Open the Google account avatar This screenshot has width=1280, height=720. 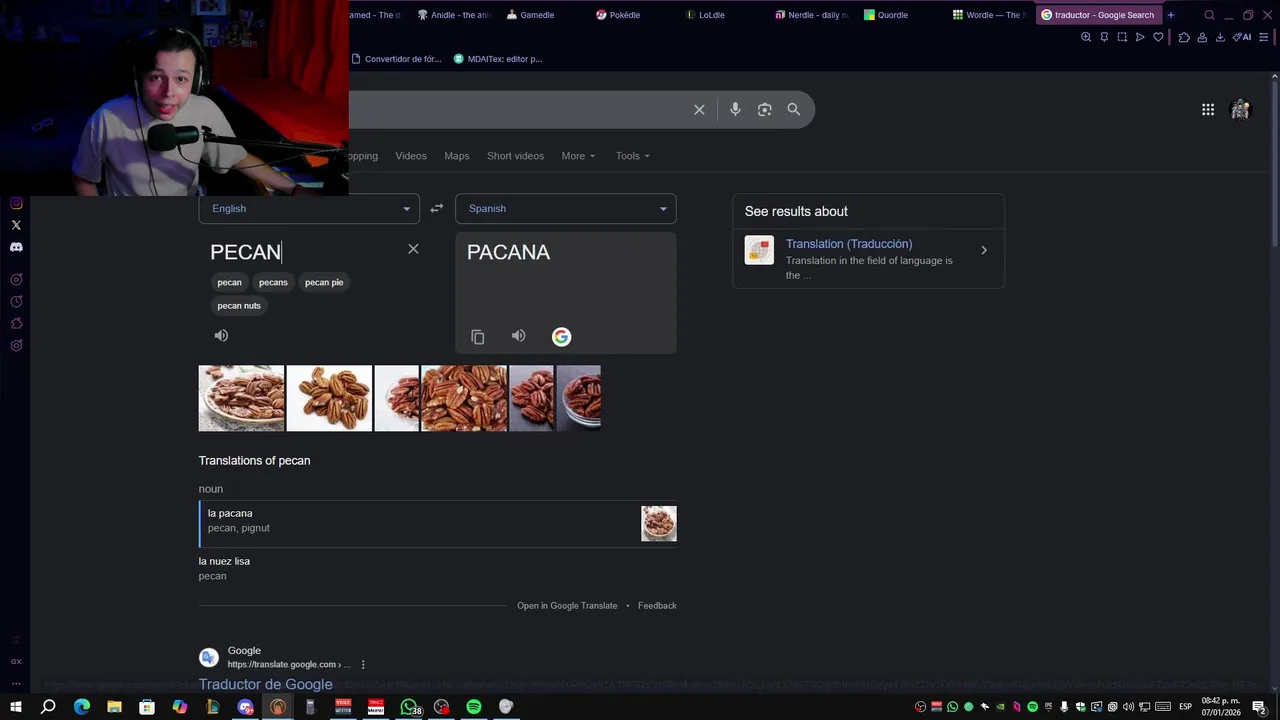1240,110
